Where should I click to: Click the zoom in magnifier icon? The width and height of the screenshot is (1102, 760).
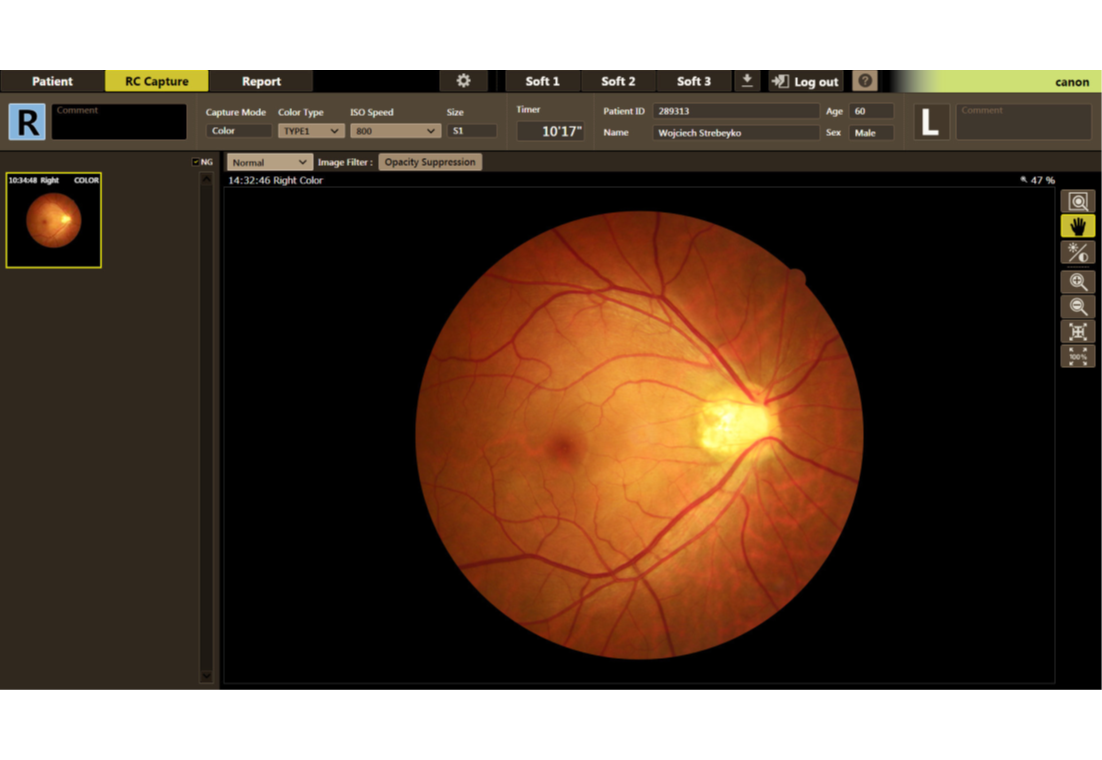[1077, 282]
